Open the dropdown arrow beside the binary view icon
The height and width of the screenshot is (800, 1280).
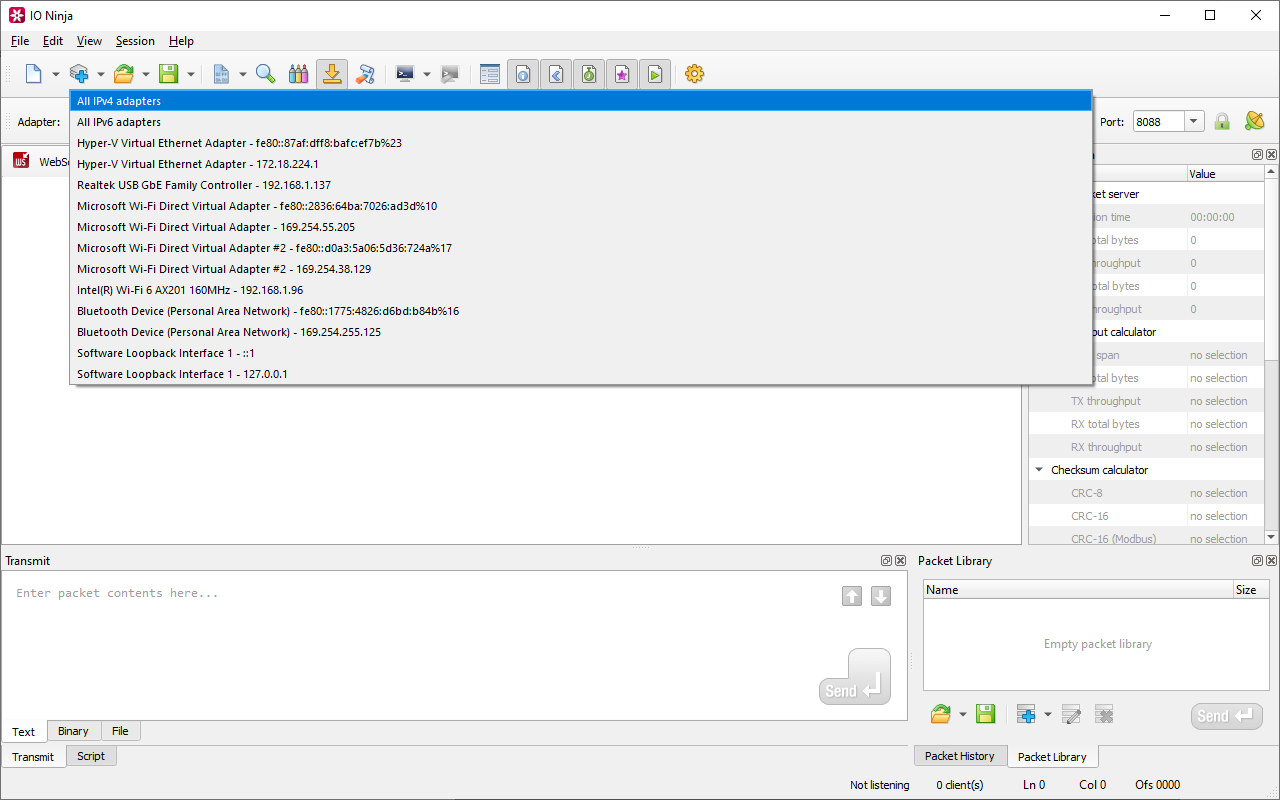pyautogui.click(x=242, y=74)
